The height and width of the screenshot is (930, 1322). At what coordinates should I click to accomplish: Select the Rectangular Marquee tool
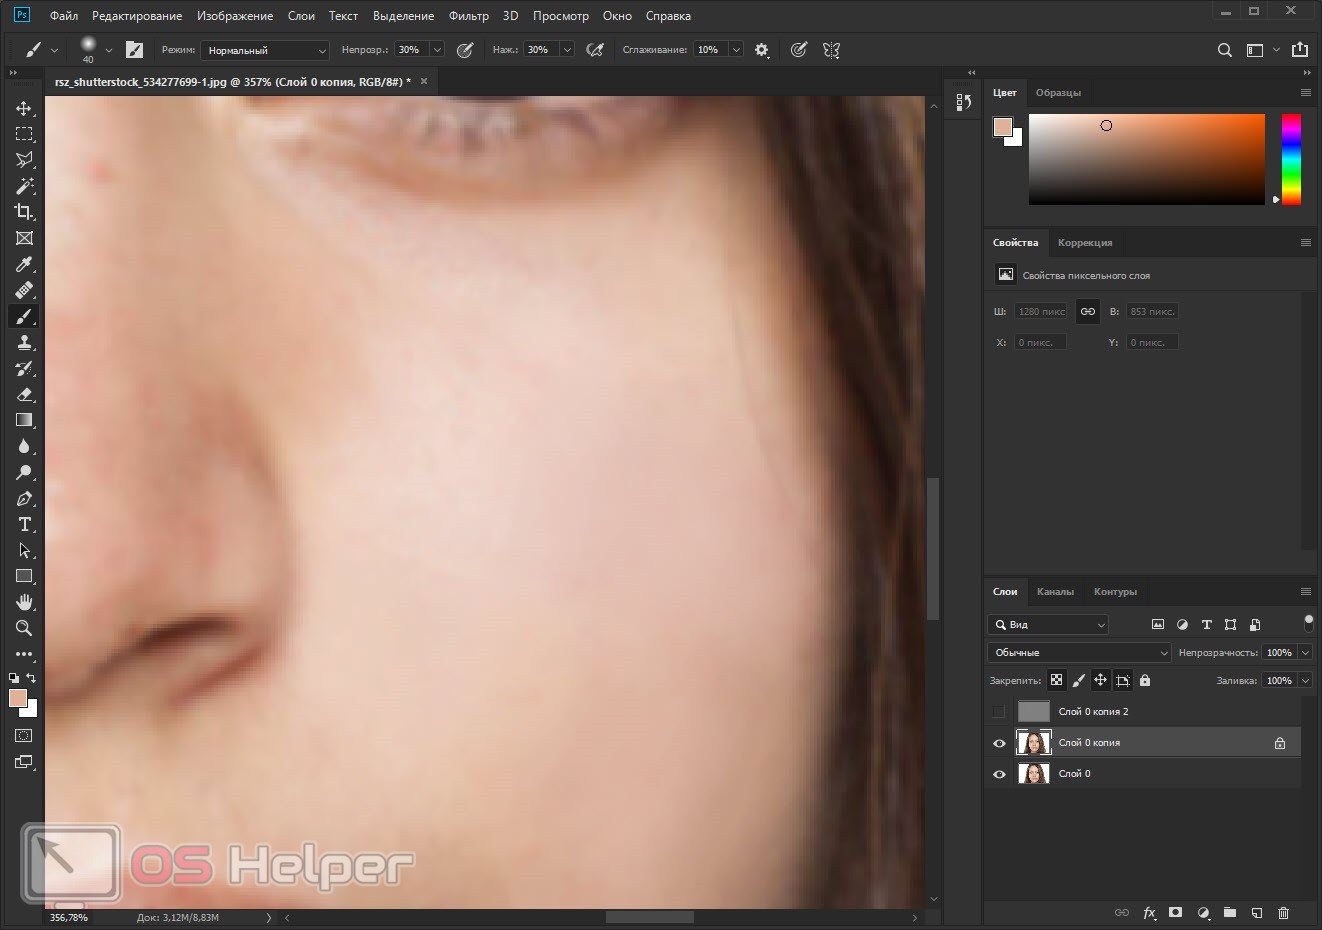click(24, 134)
